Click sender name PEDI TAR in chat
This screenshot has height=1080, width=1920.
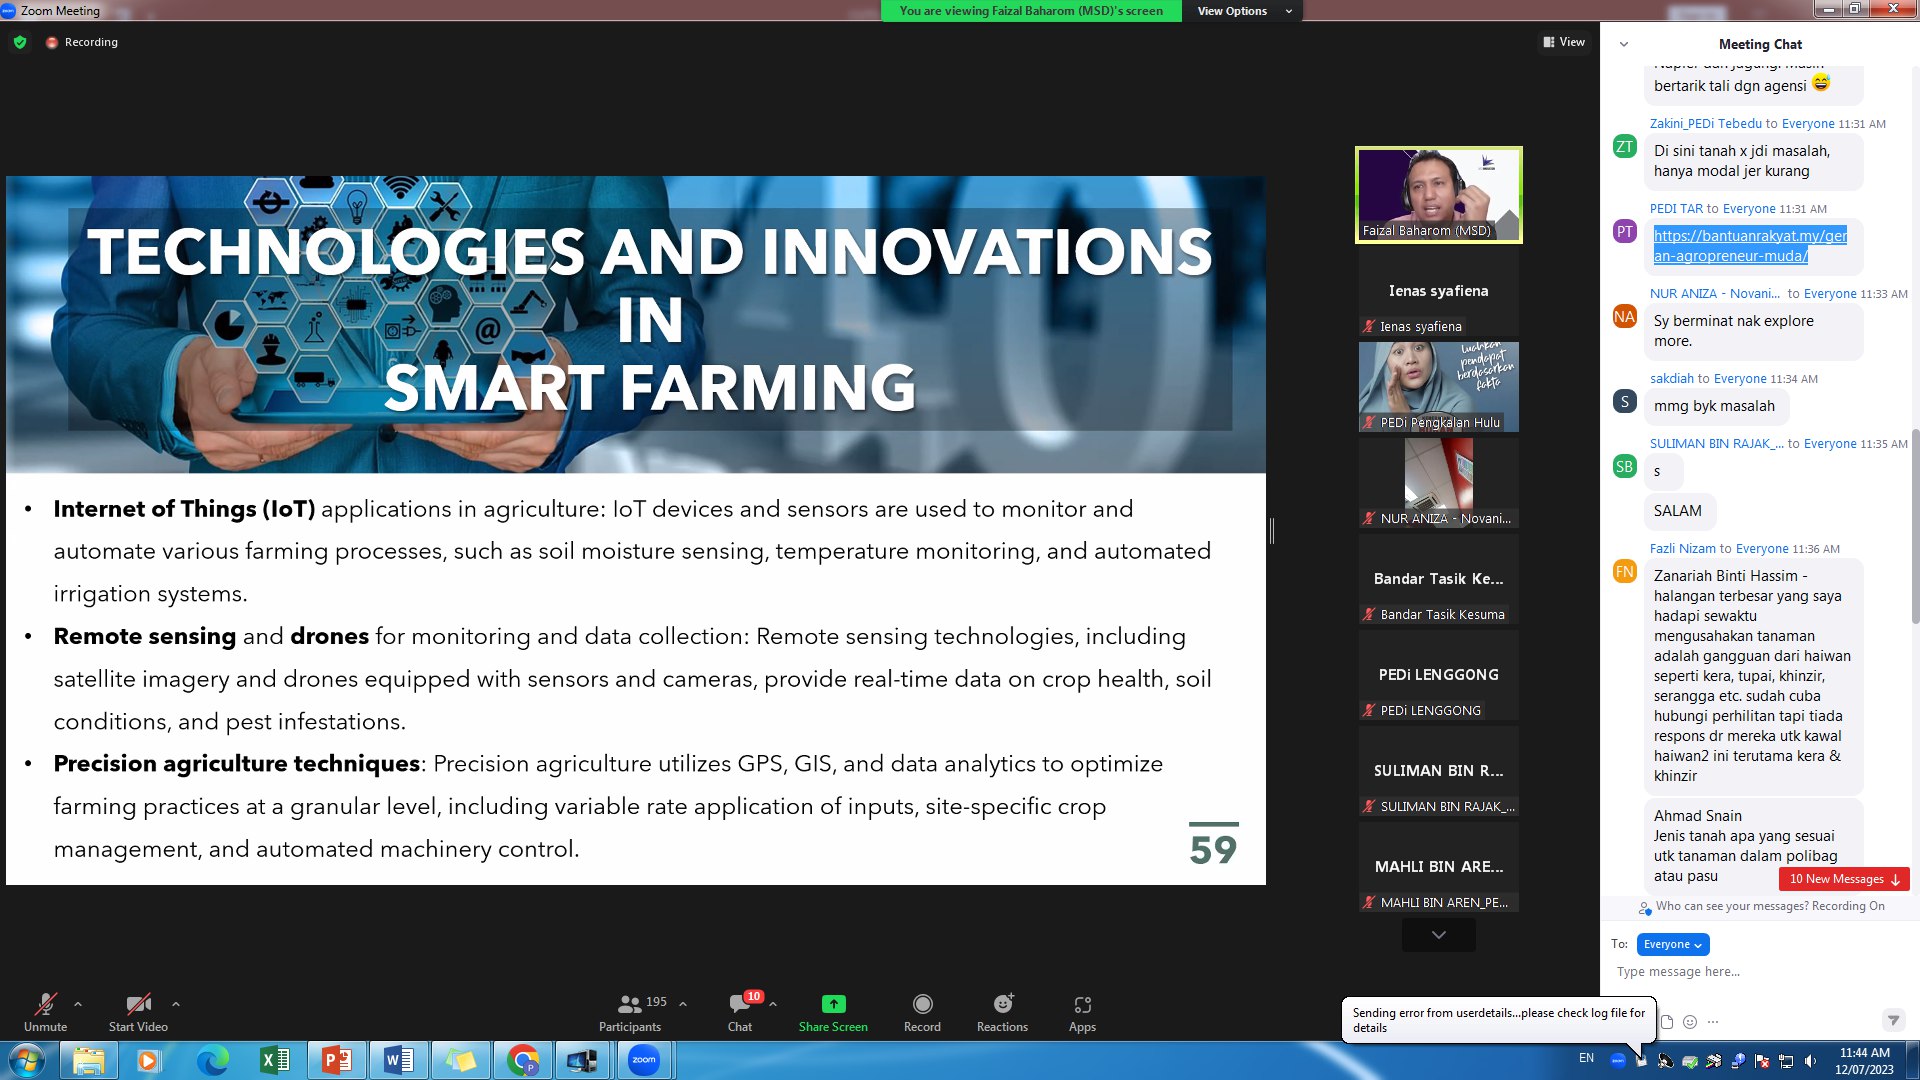click(x=1676, y=209)
